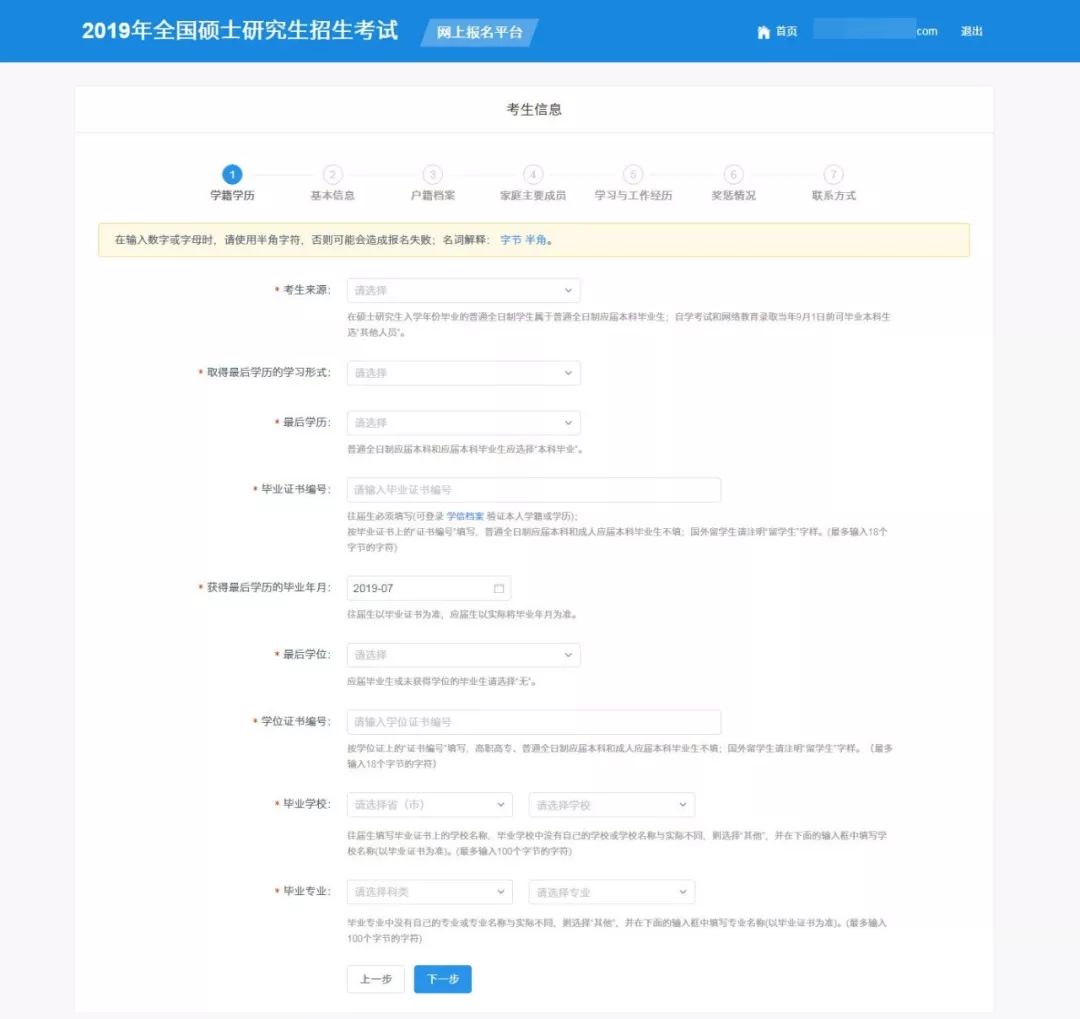Click step 6 奖惩情况 circle

click(x=733, y=174)
